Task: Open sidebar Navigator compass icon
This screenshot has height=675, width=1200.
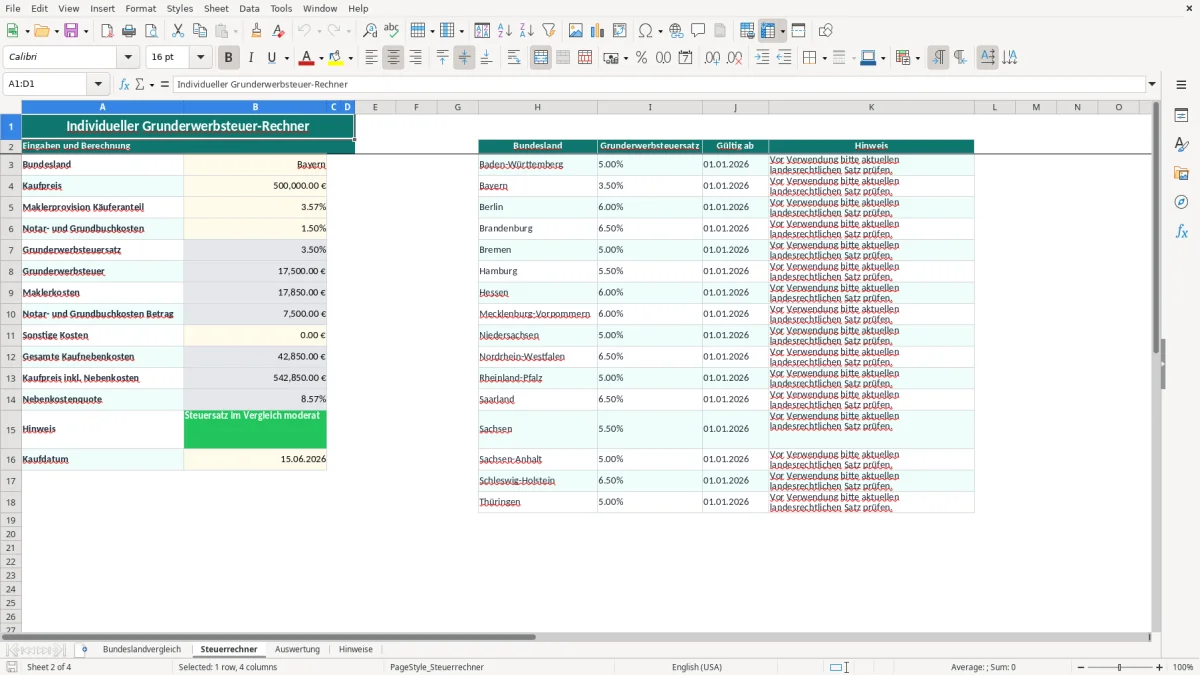Action: (x=1181, y=202)
